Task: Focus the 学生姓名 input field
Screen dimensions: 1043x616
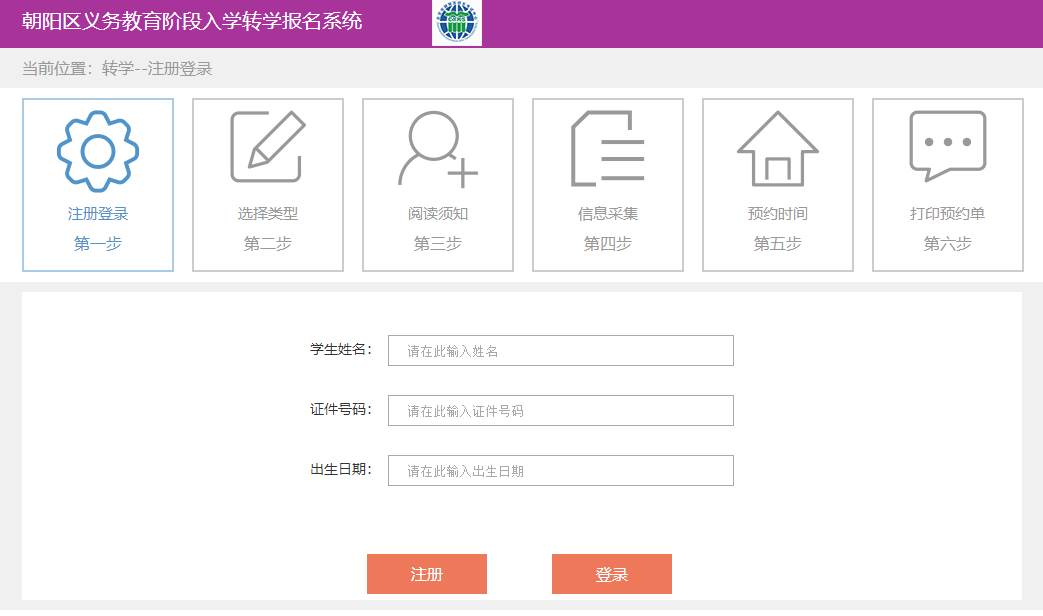Action: (x=561, y=351)
